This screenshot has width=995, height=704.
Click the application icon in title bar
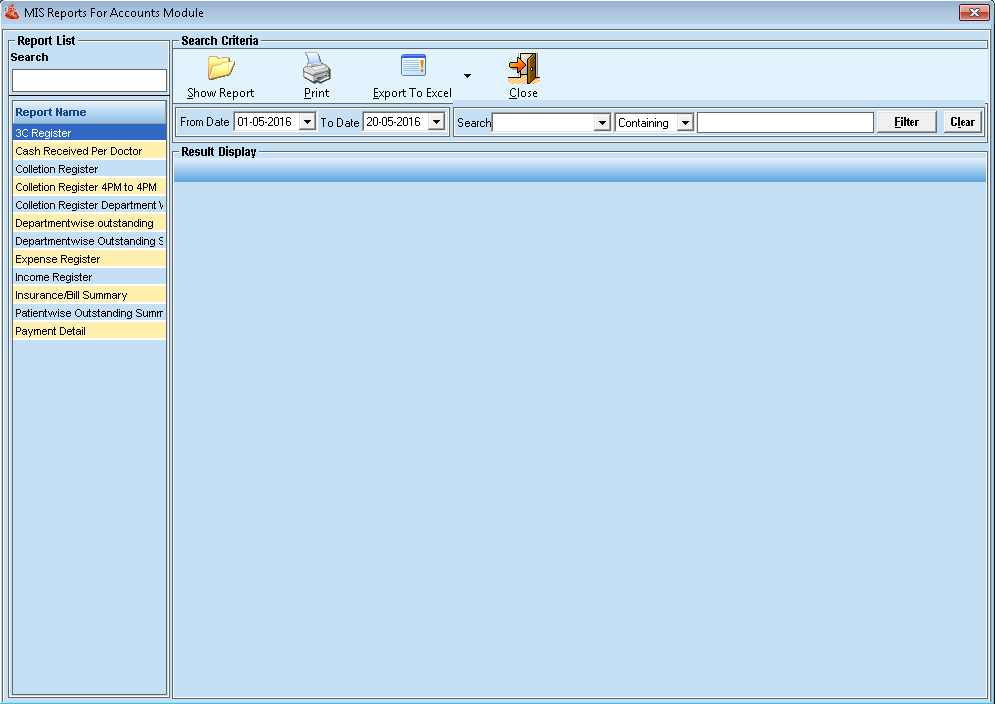[12, 13]
